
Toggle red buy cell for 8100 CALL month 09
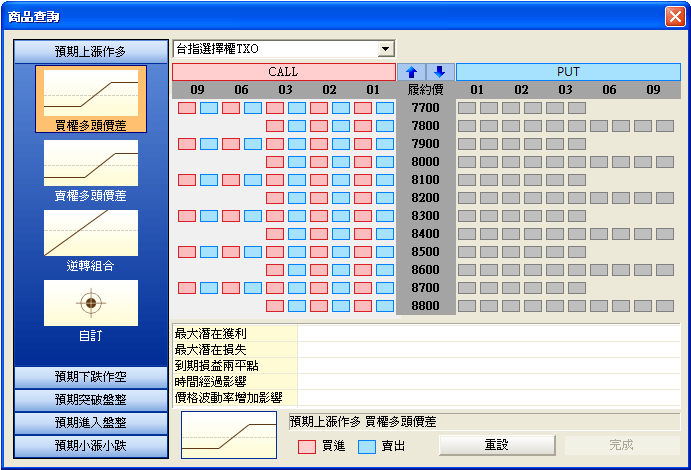[187, 180]
